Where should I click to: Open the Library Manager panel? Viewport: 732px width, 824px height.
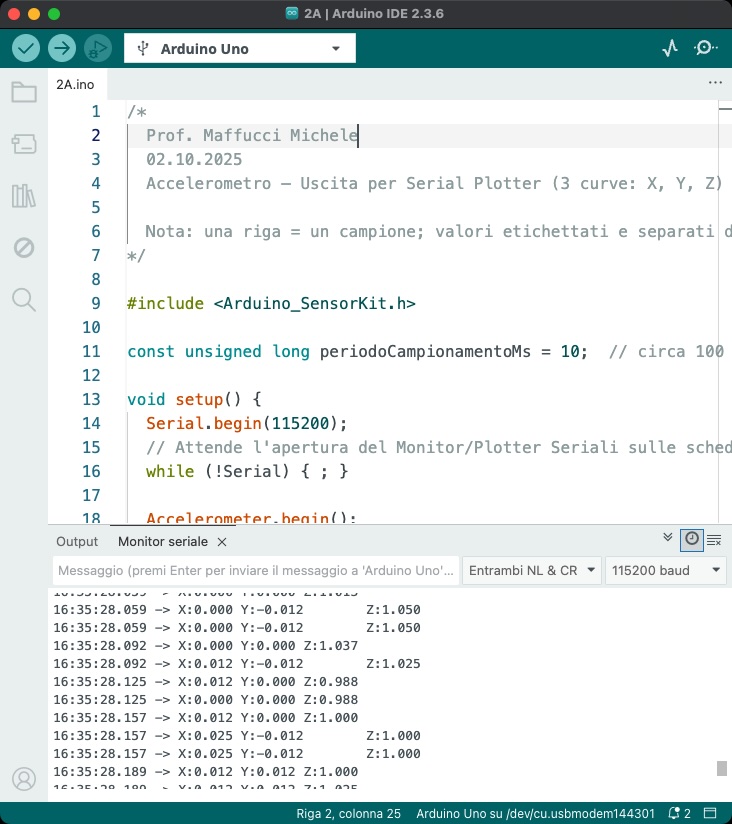tap(24, 196)
